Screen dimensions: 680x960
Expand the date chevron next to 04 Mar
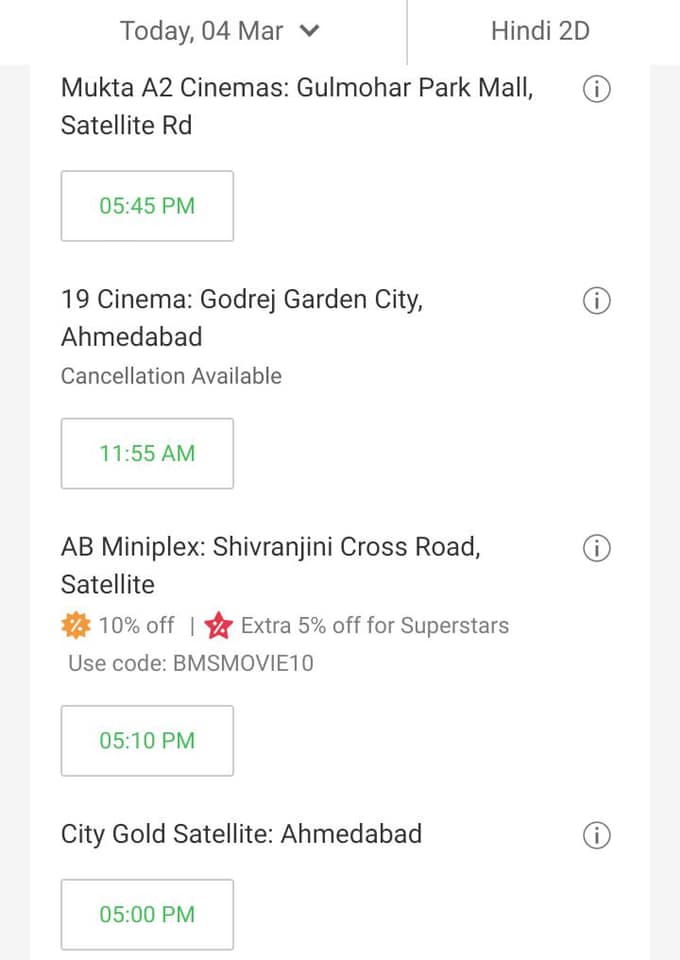coord(310,31)
